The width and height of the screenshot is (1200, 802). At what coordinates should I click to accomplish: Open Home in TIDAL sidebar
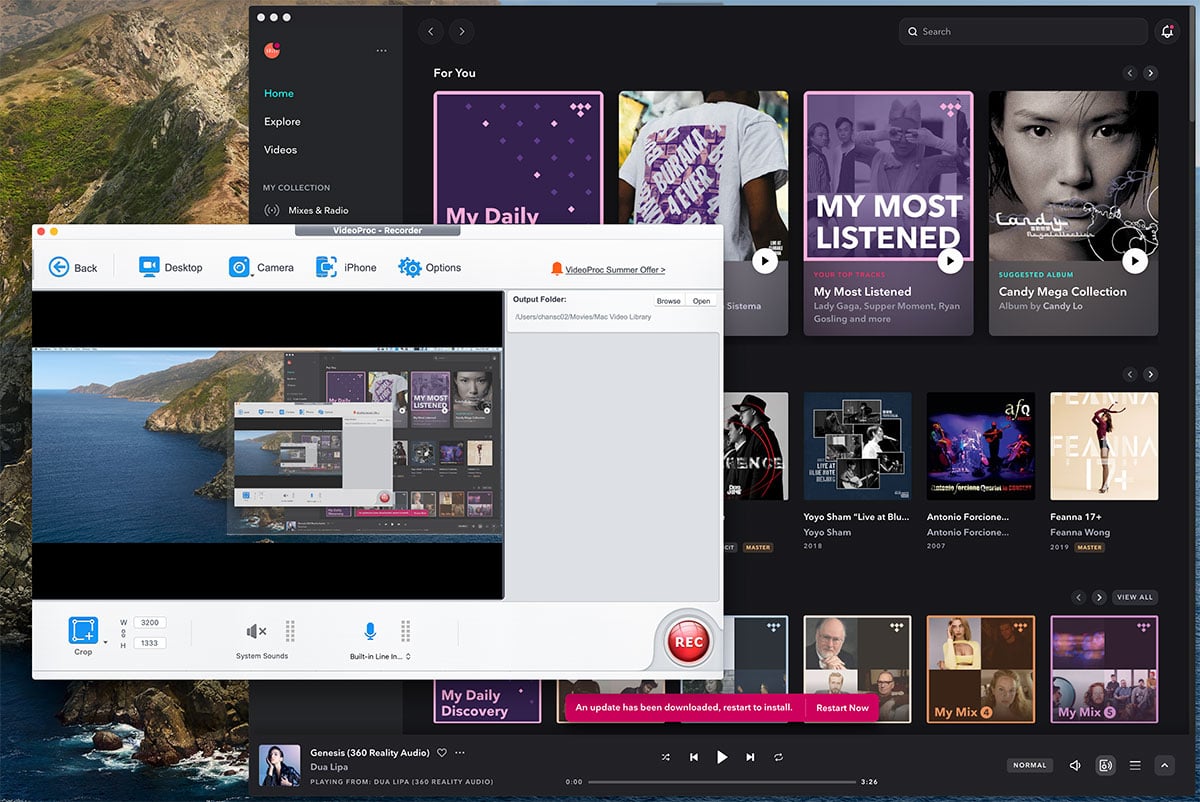tap(279, 93)
